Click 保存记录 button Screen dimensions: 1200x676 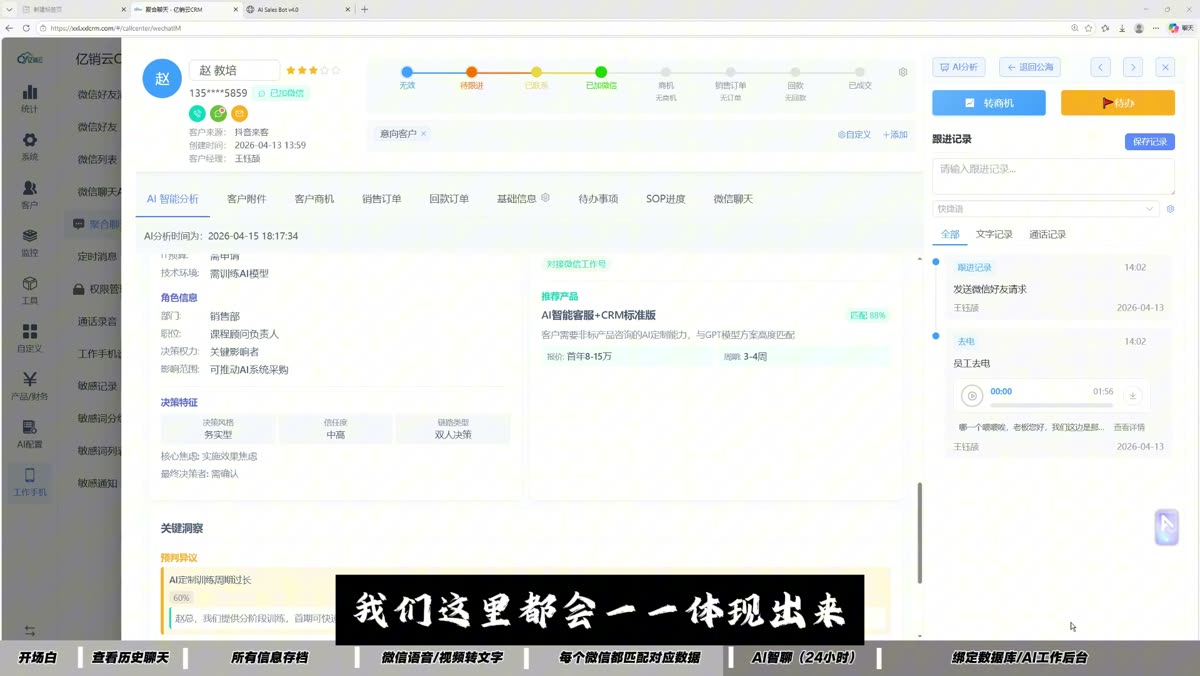[x=1150, y=142]
